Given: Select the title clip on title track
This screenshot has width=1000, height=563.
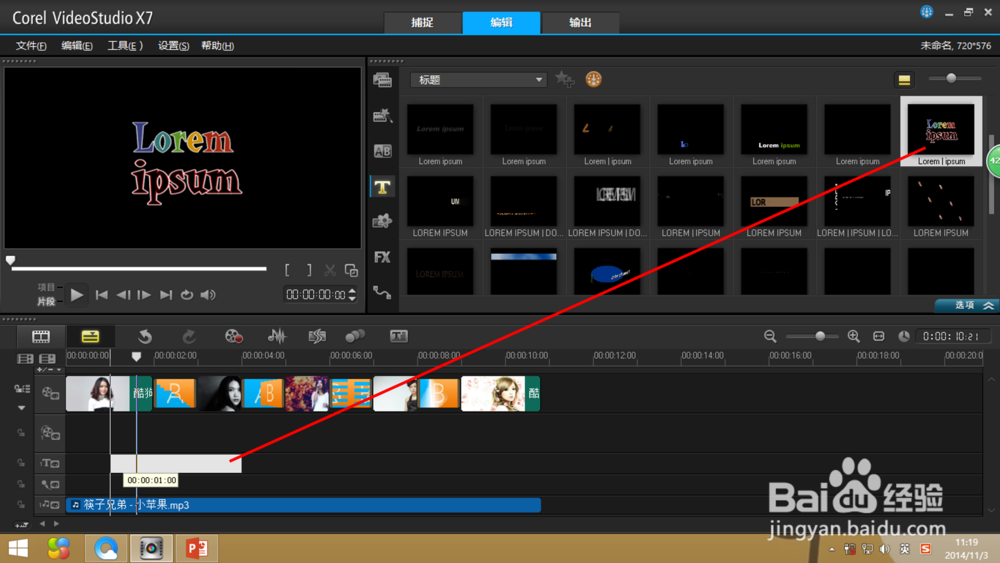Looking at the screenshot, I should point(176,464).
